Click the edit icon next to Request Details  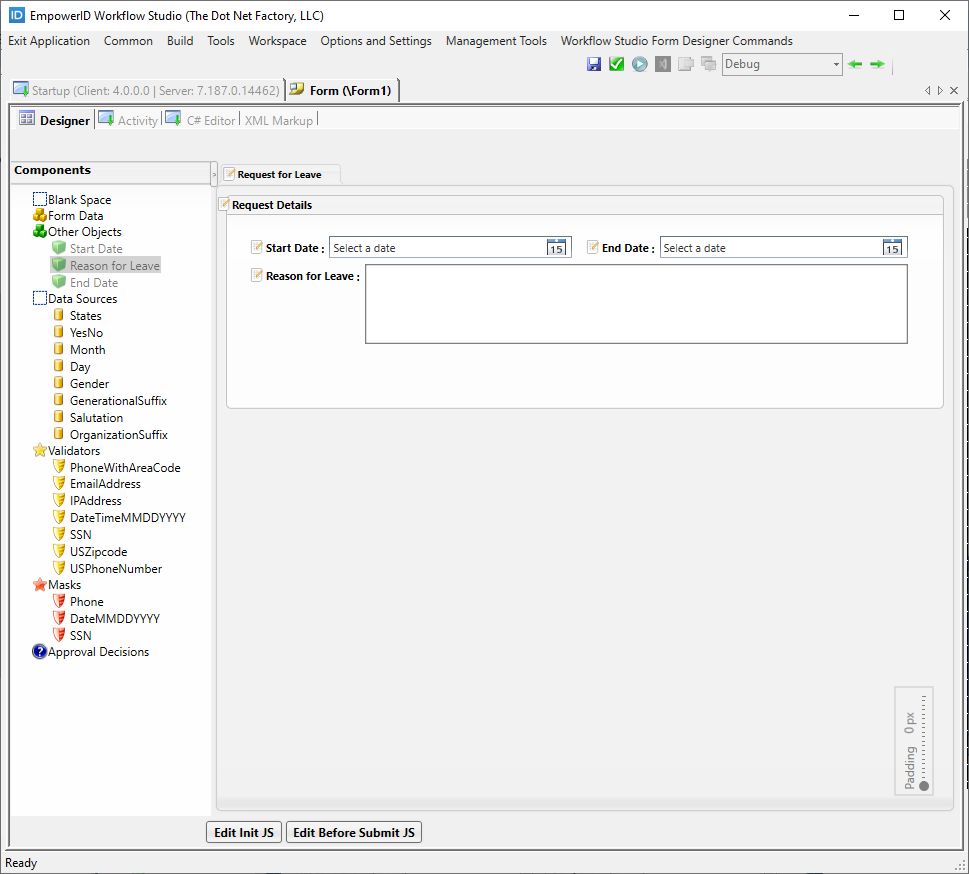[x=225, y=205]
